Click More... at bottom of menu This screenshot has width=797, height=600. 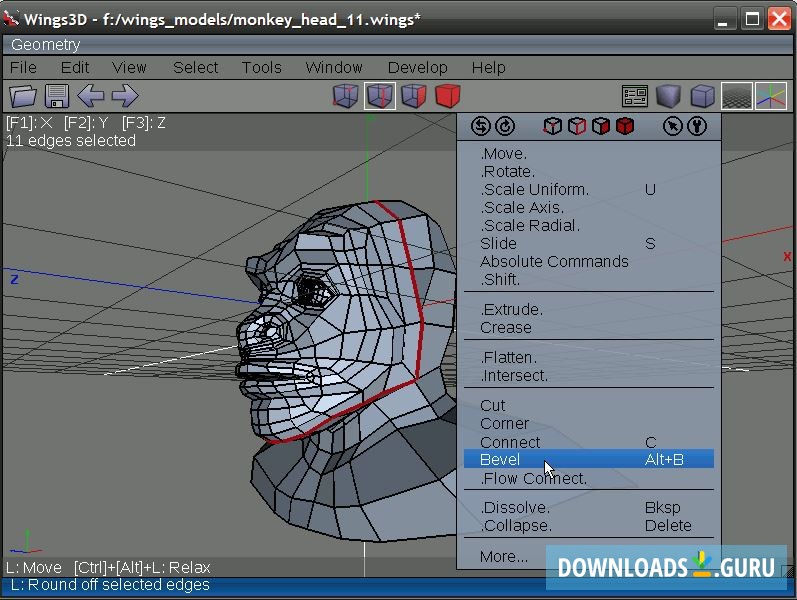(504, 556)
